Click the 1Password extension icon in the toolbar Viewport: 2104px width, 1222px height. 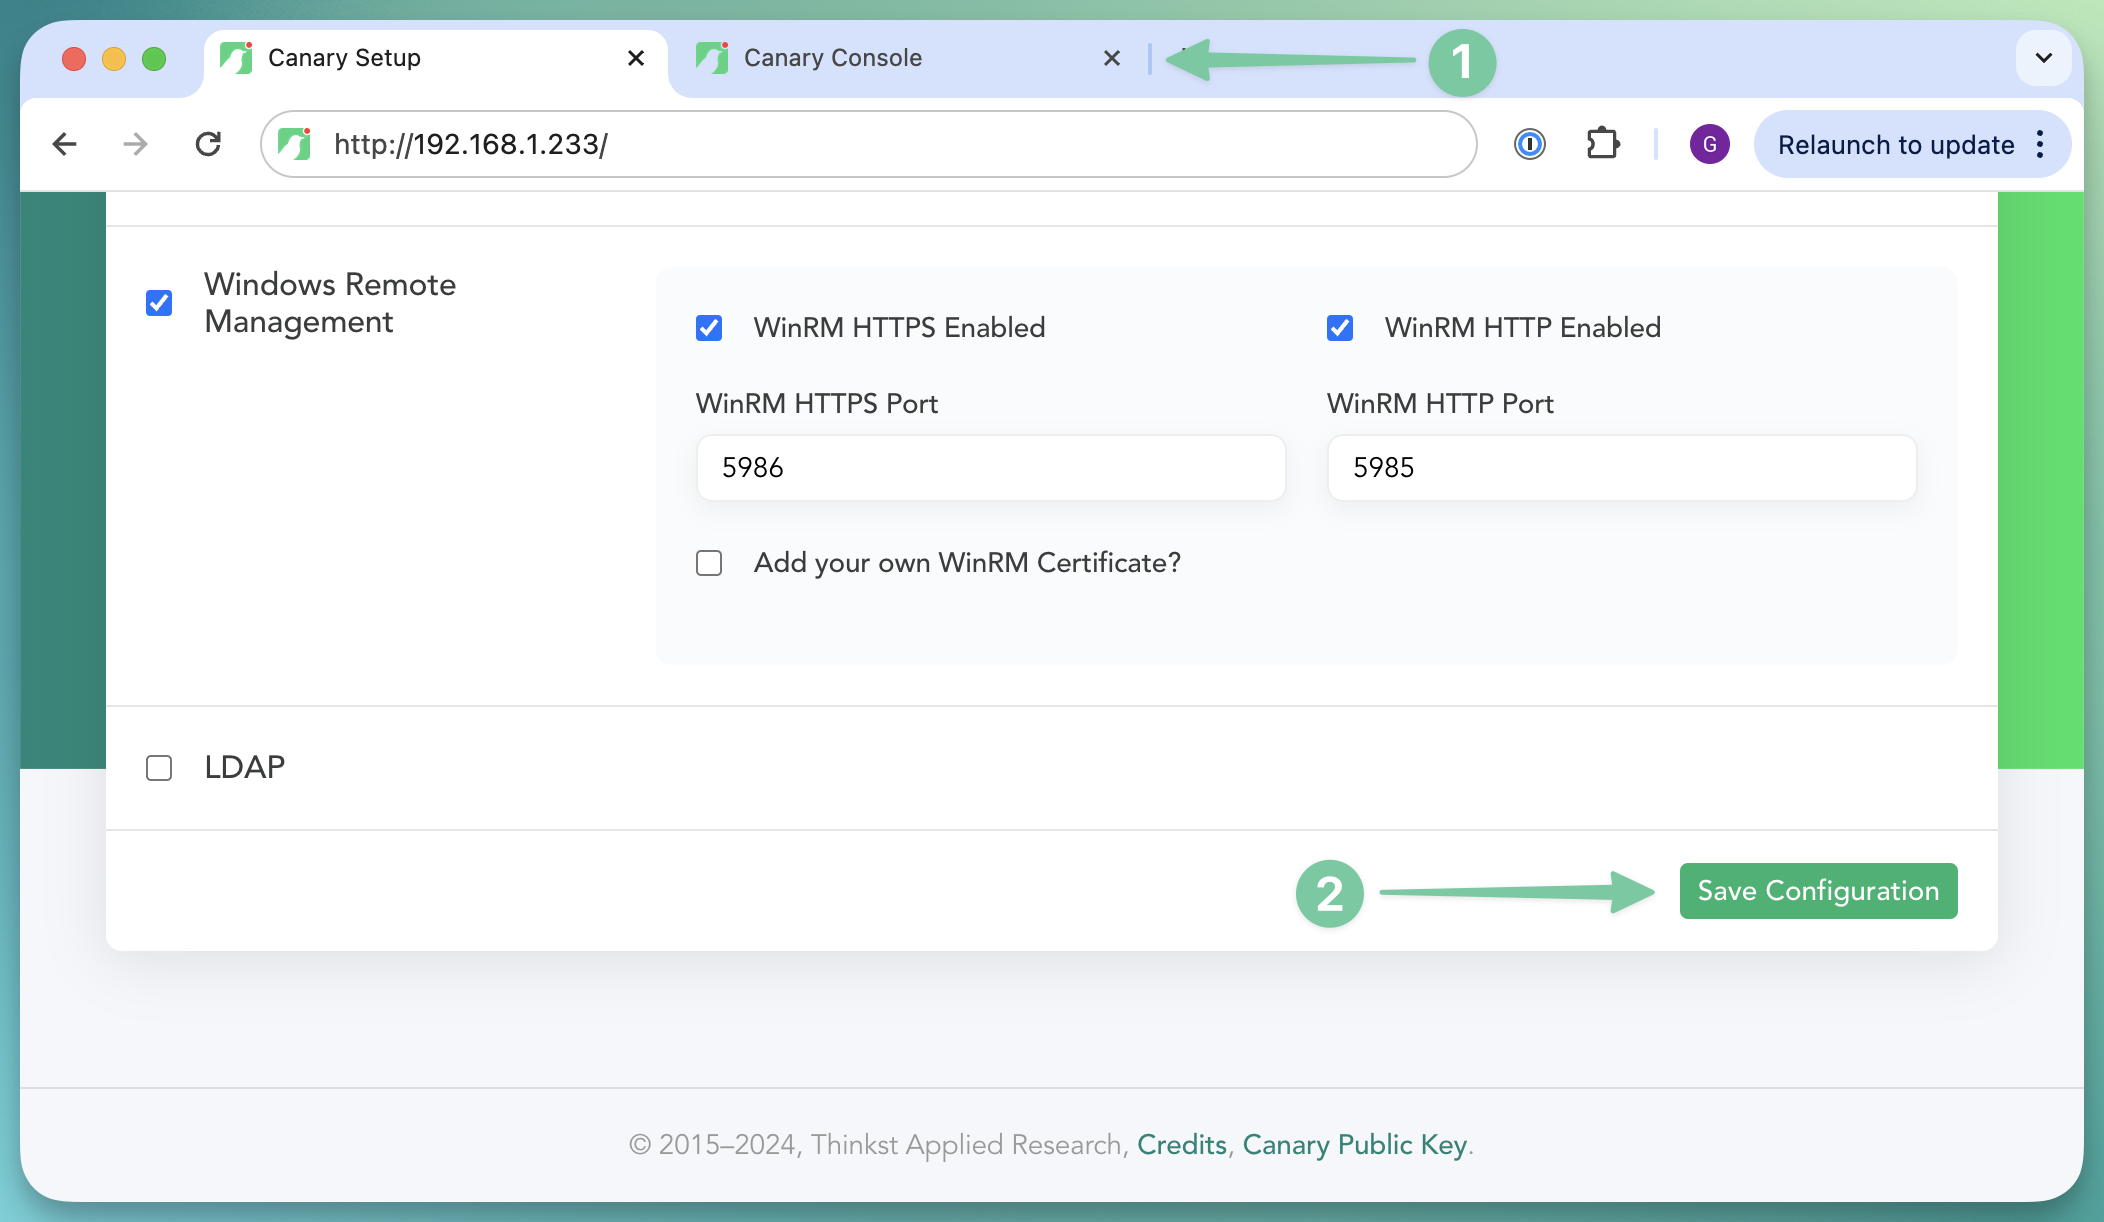click(x=1530, y=144)
